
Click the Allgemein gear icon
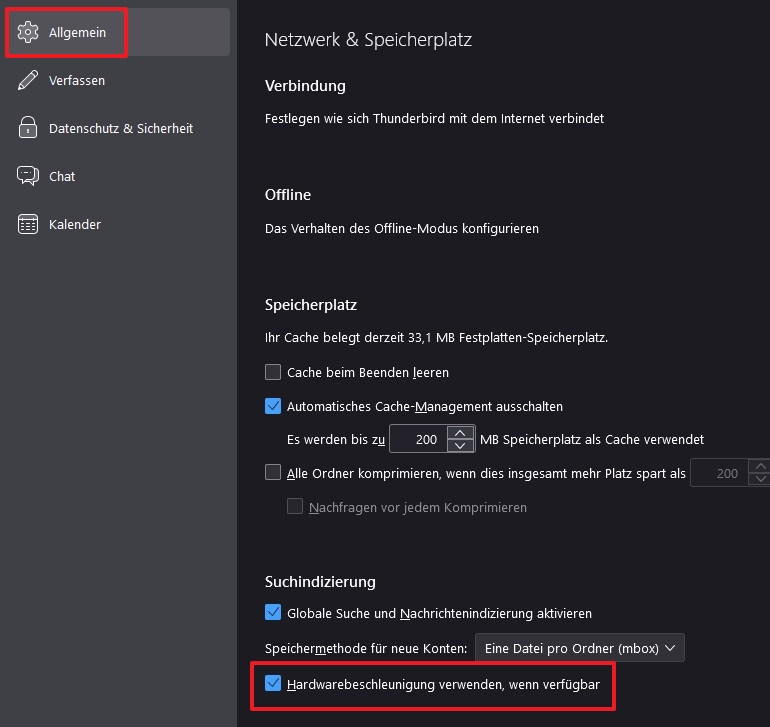pos(28,33)
